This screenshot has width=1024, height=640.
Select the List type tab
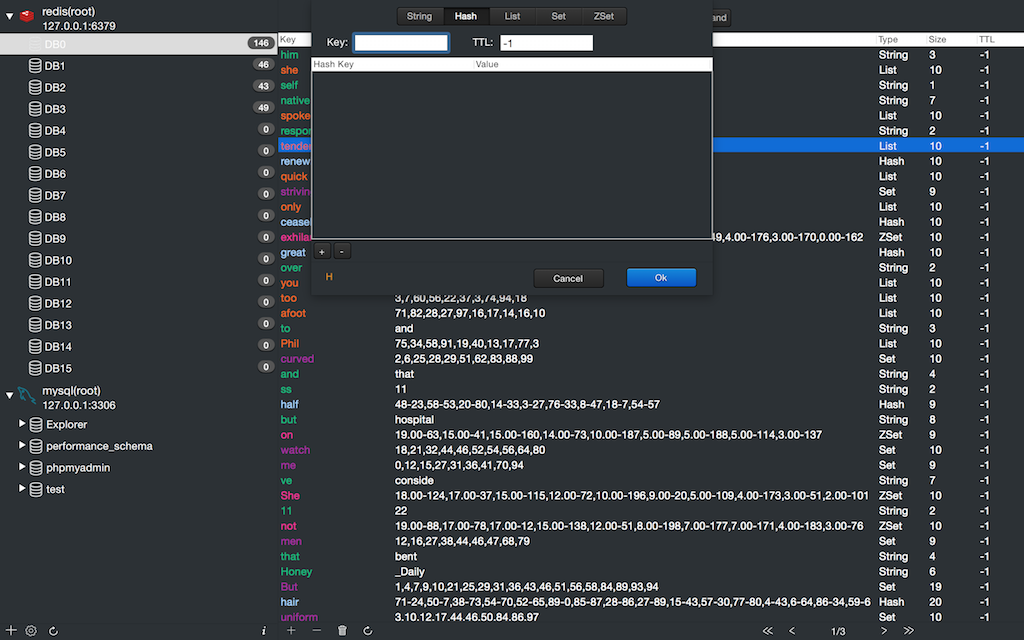coord(512,16)
